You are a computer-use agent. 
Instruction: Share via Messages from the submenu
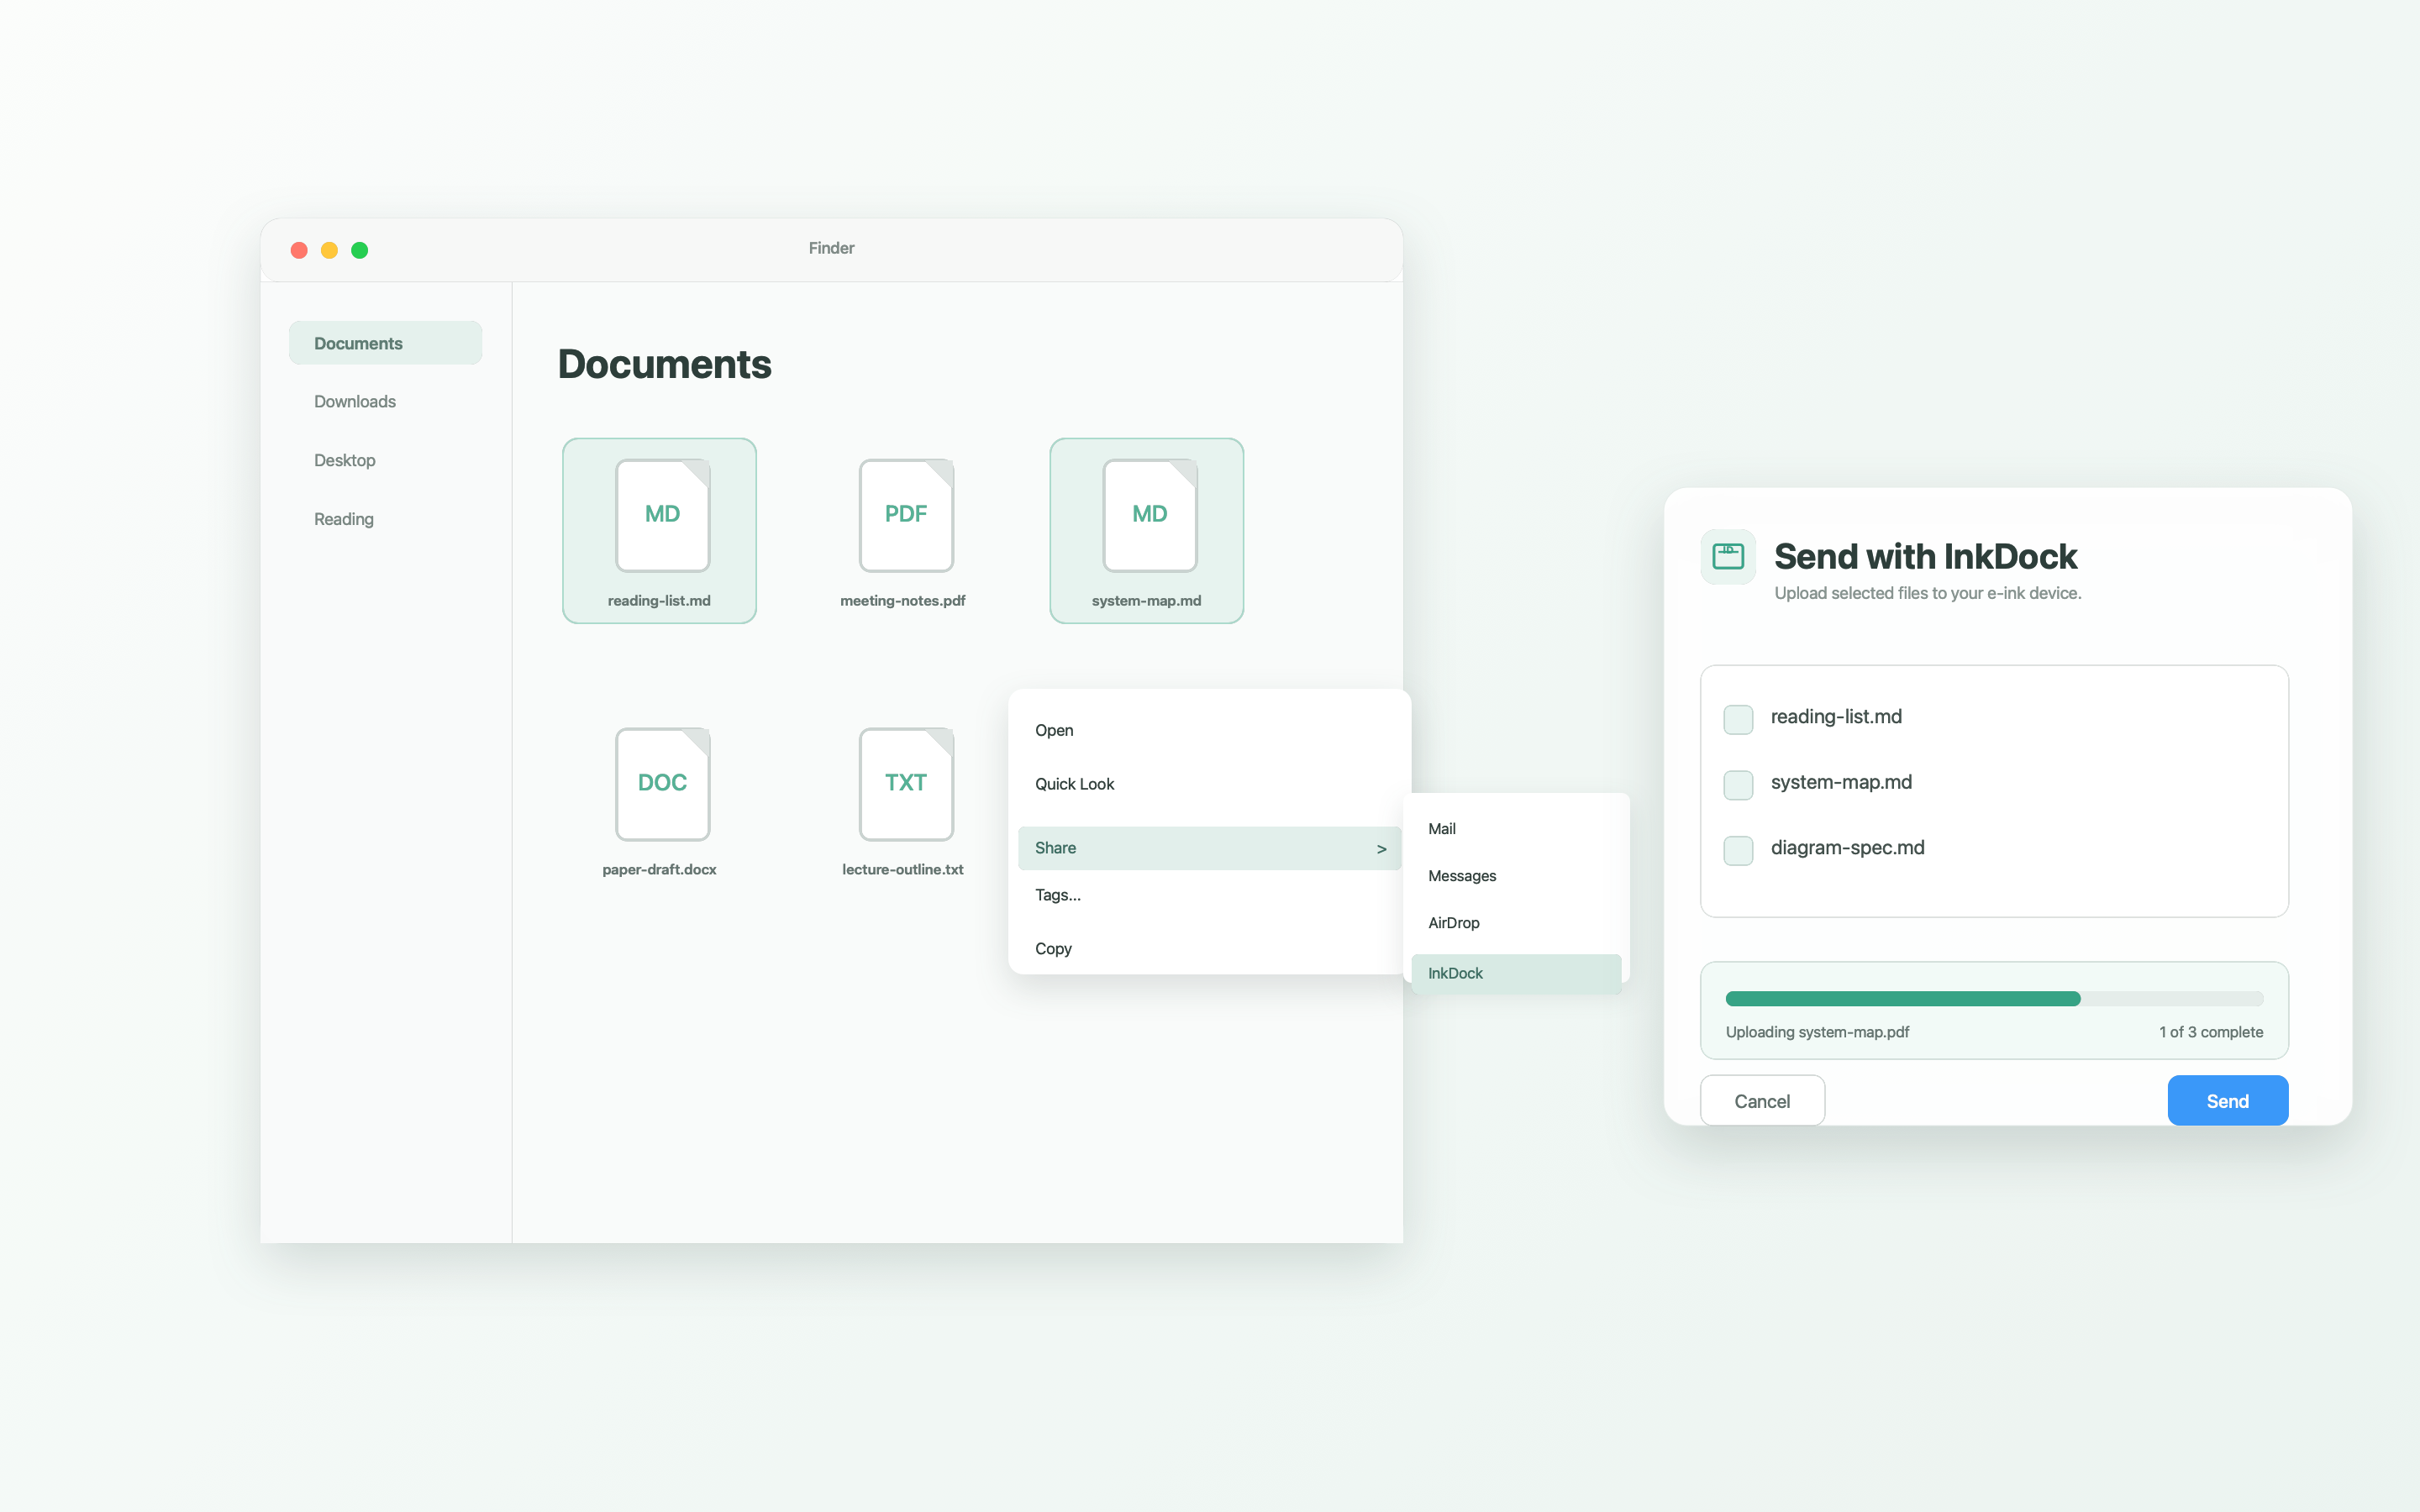[x=1516, y=876]
